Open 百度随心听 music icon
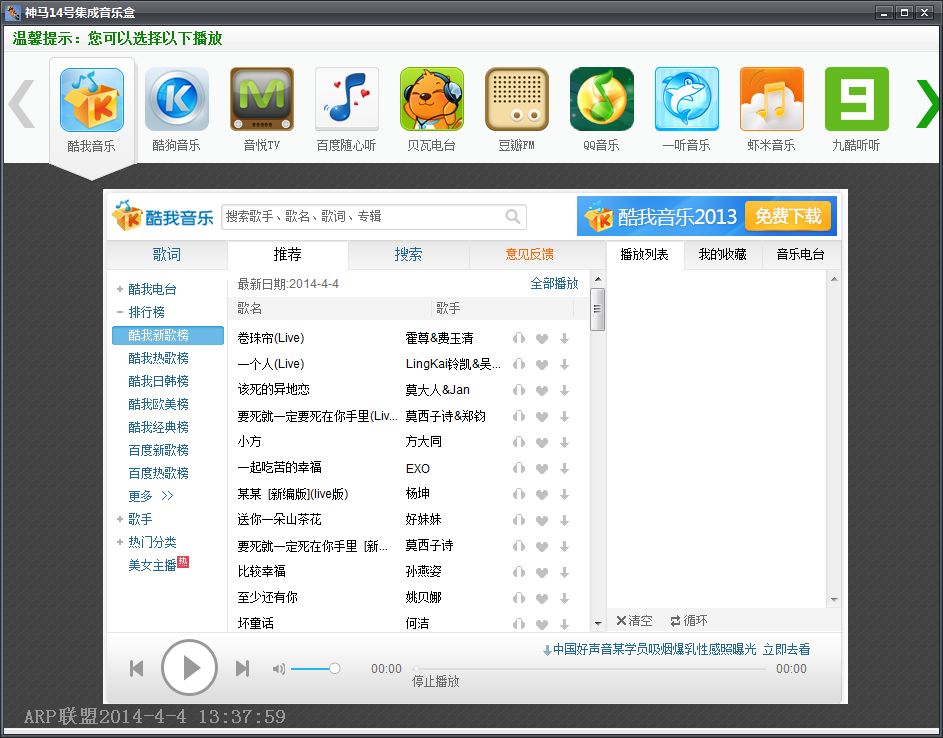943x738 pixels. (346, 100)
